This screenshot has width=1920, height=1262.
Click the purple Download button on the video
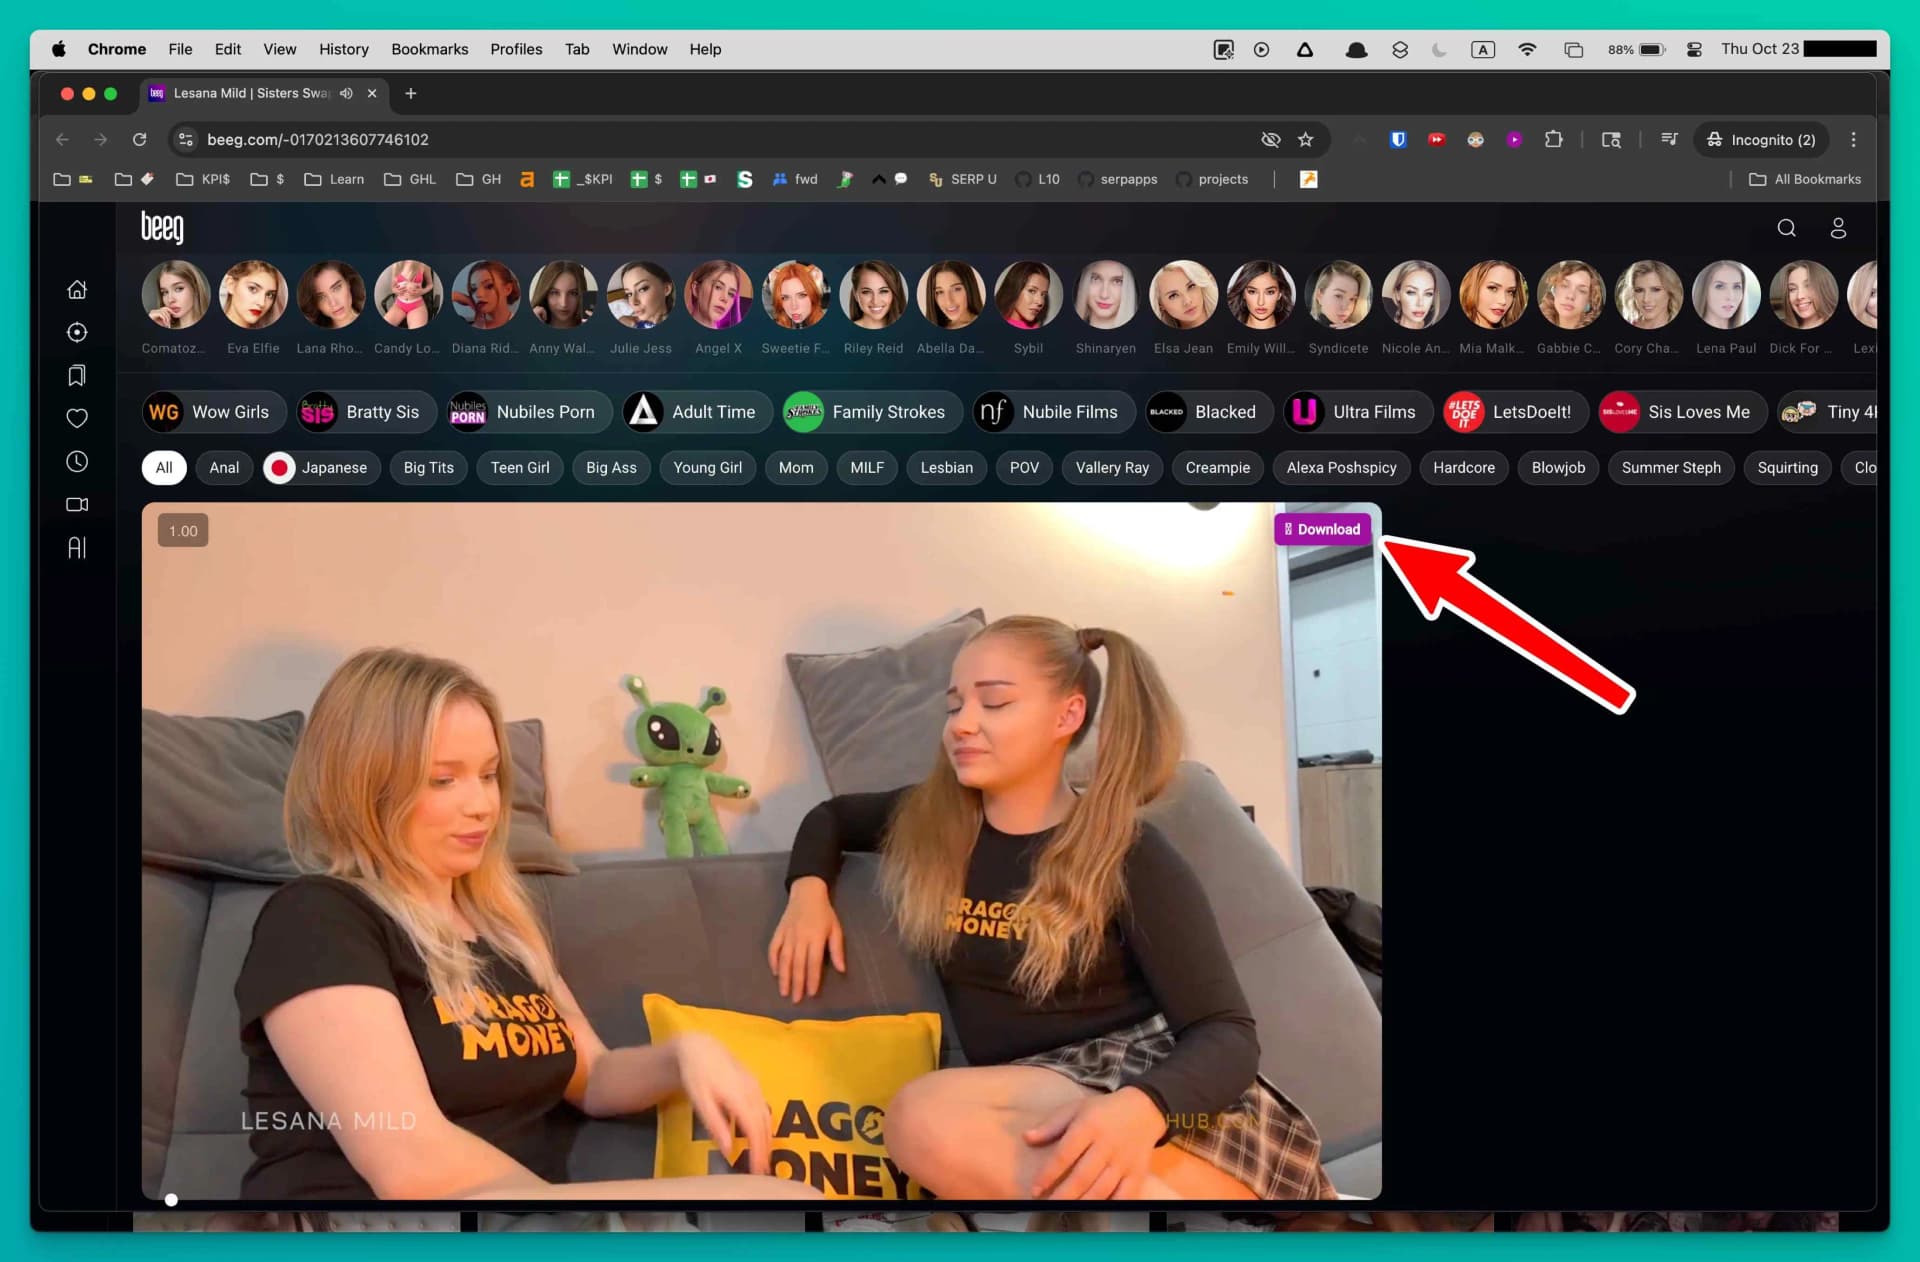(x=1322, y=529)
